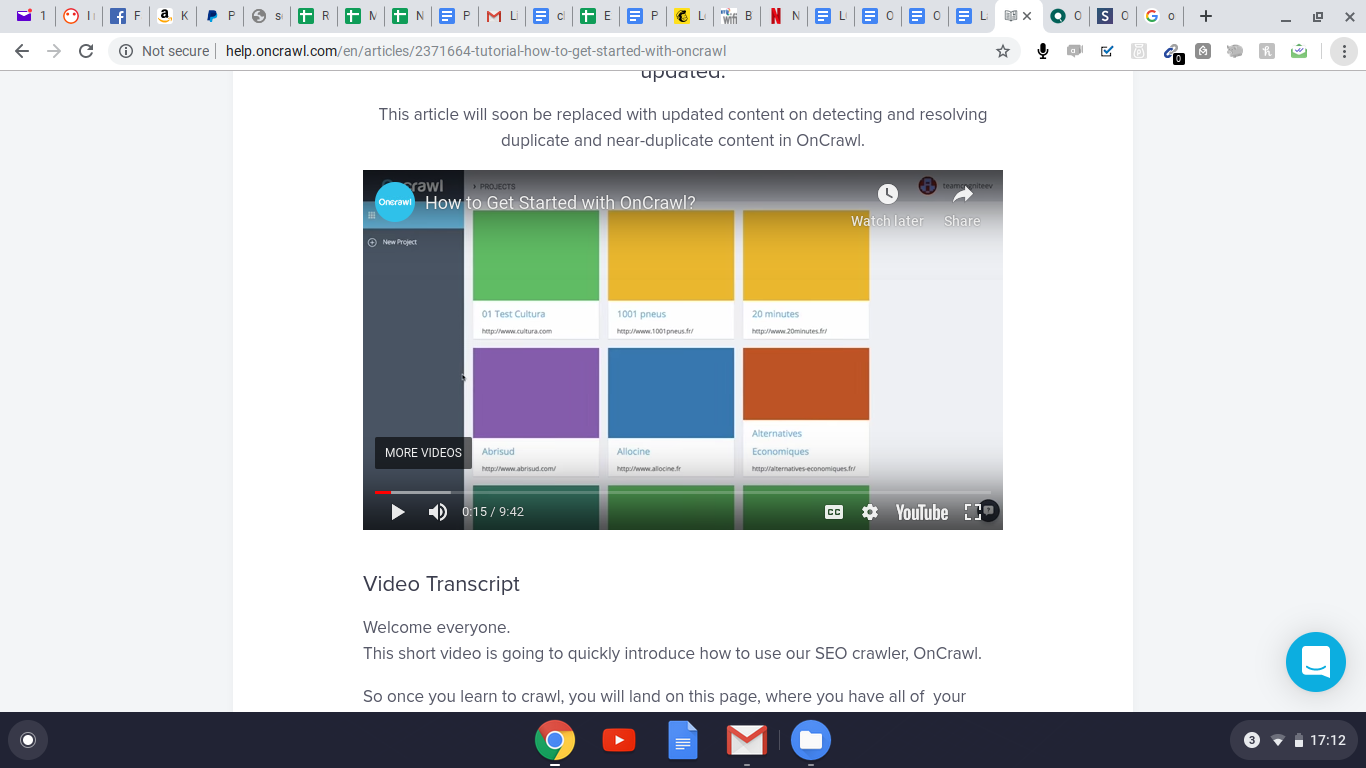Click the 01 Test Cultura project in video
Screen dimensions: 1366x768
536,274
